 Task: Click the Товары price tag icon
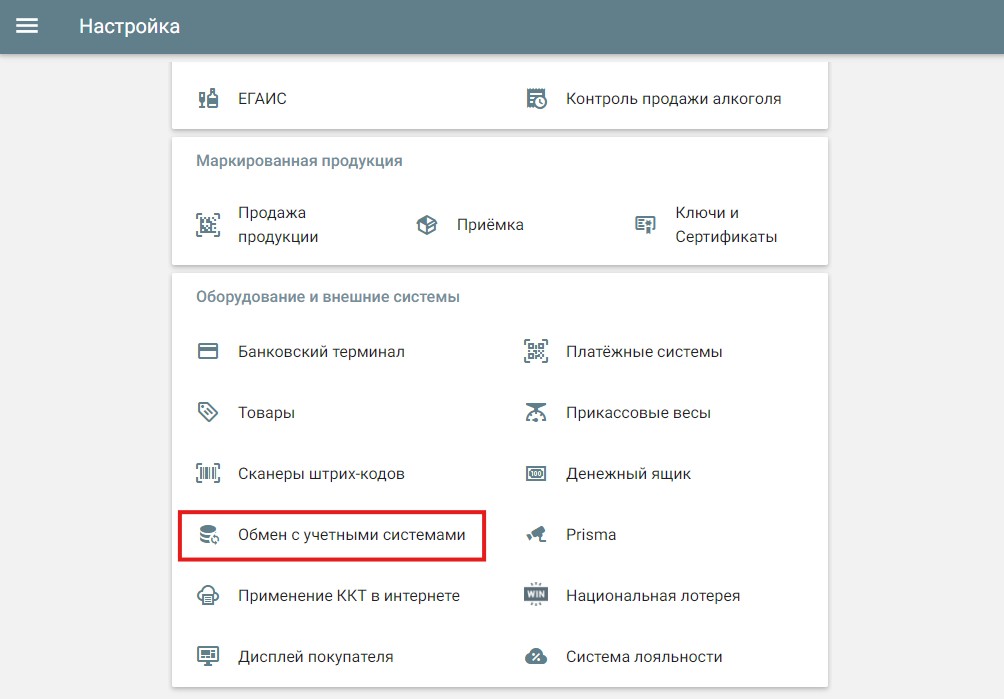pyautogui.click(x=208, y=412)
